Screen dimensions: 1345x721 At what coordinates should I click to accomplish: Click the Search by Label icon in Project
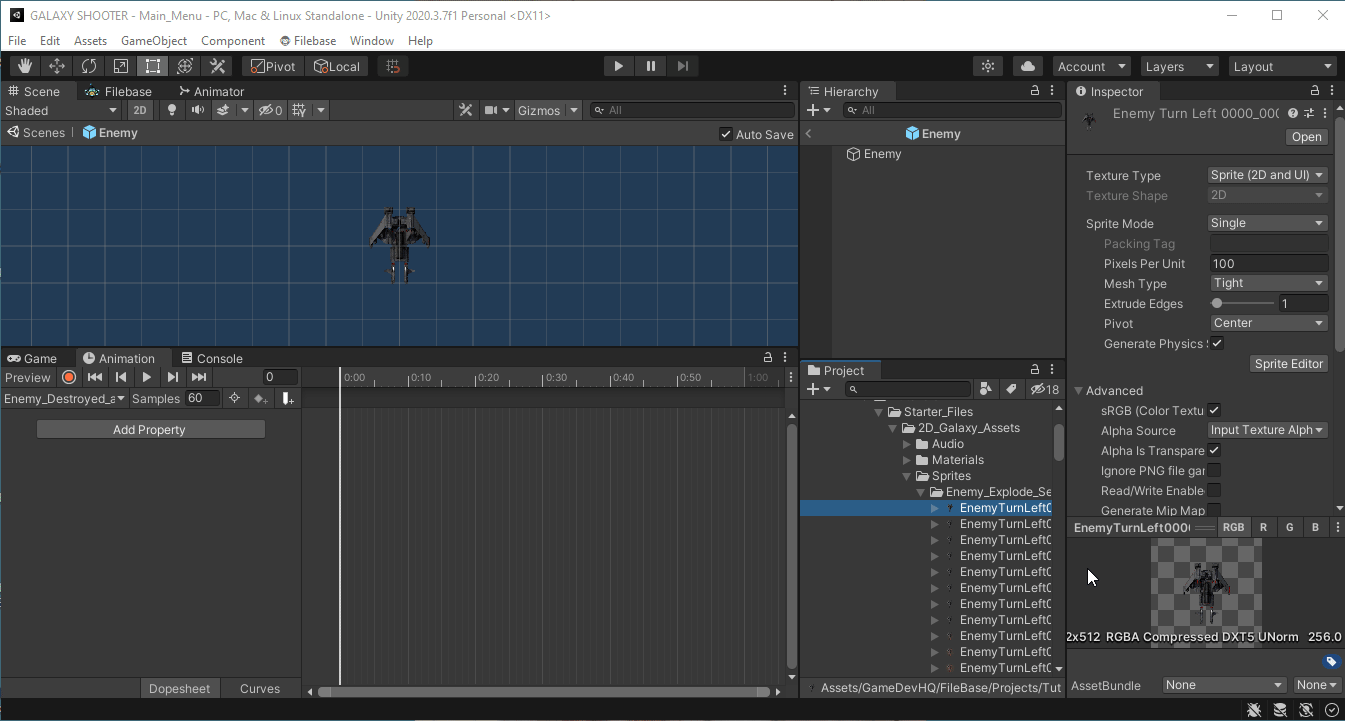click(x=1012, y=389)
